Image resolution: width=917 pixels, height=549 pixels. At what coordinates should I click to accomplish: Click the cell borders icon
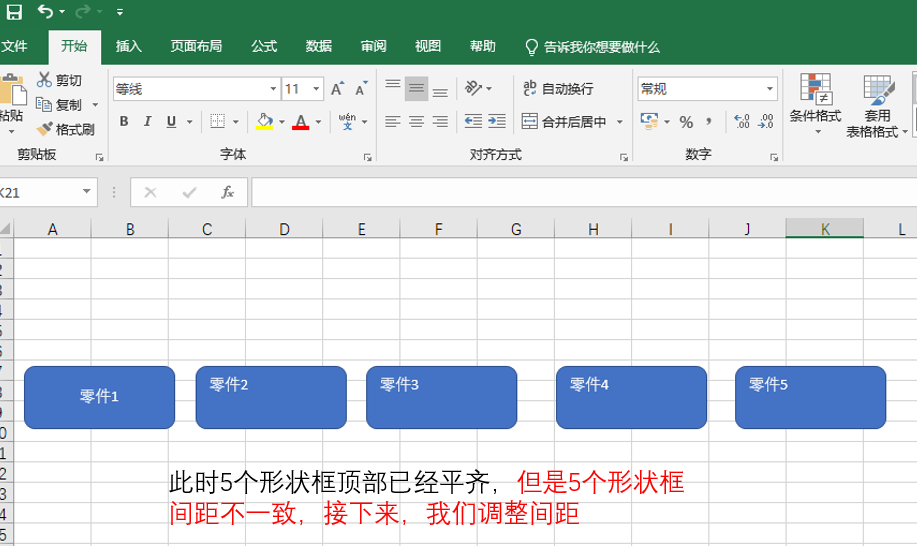tap(218, 122)
